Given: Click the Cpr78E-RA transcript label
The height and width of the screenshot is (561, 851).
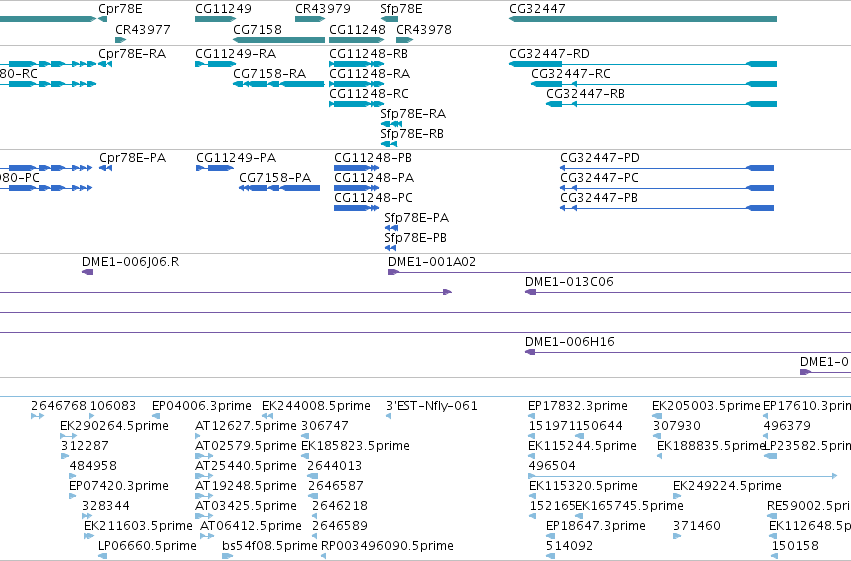Looking at the screenshot, I should 132,54.
